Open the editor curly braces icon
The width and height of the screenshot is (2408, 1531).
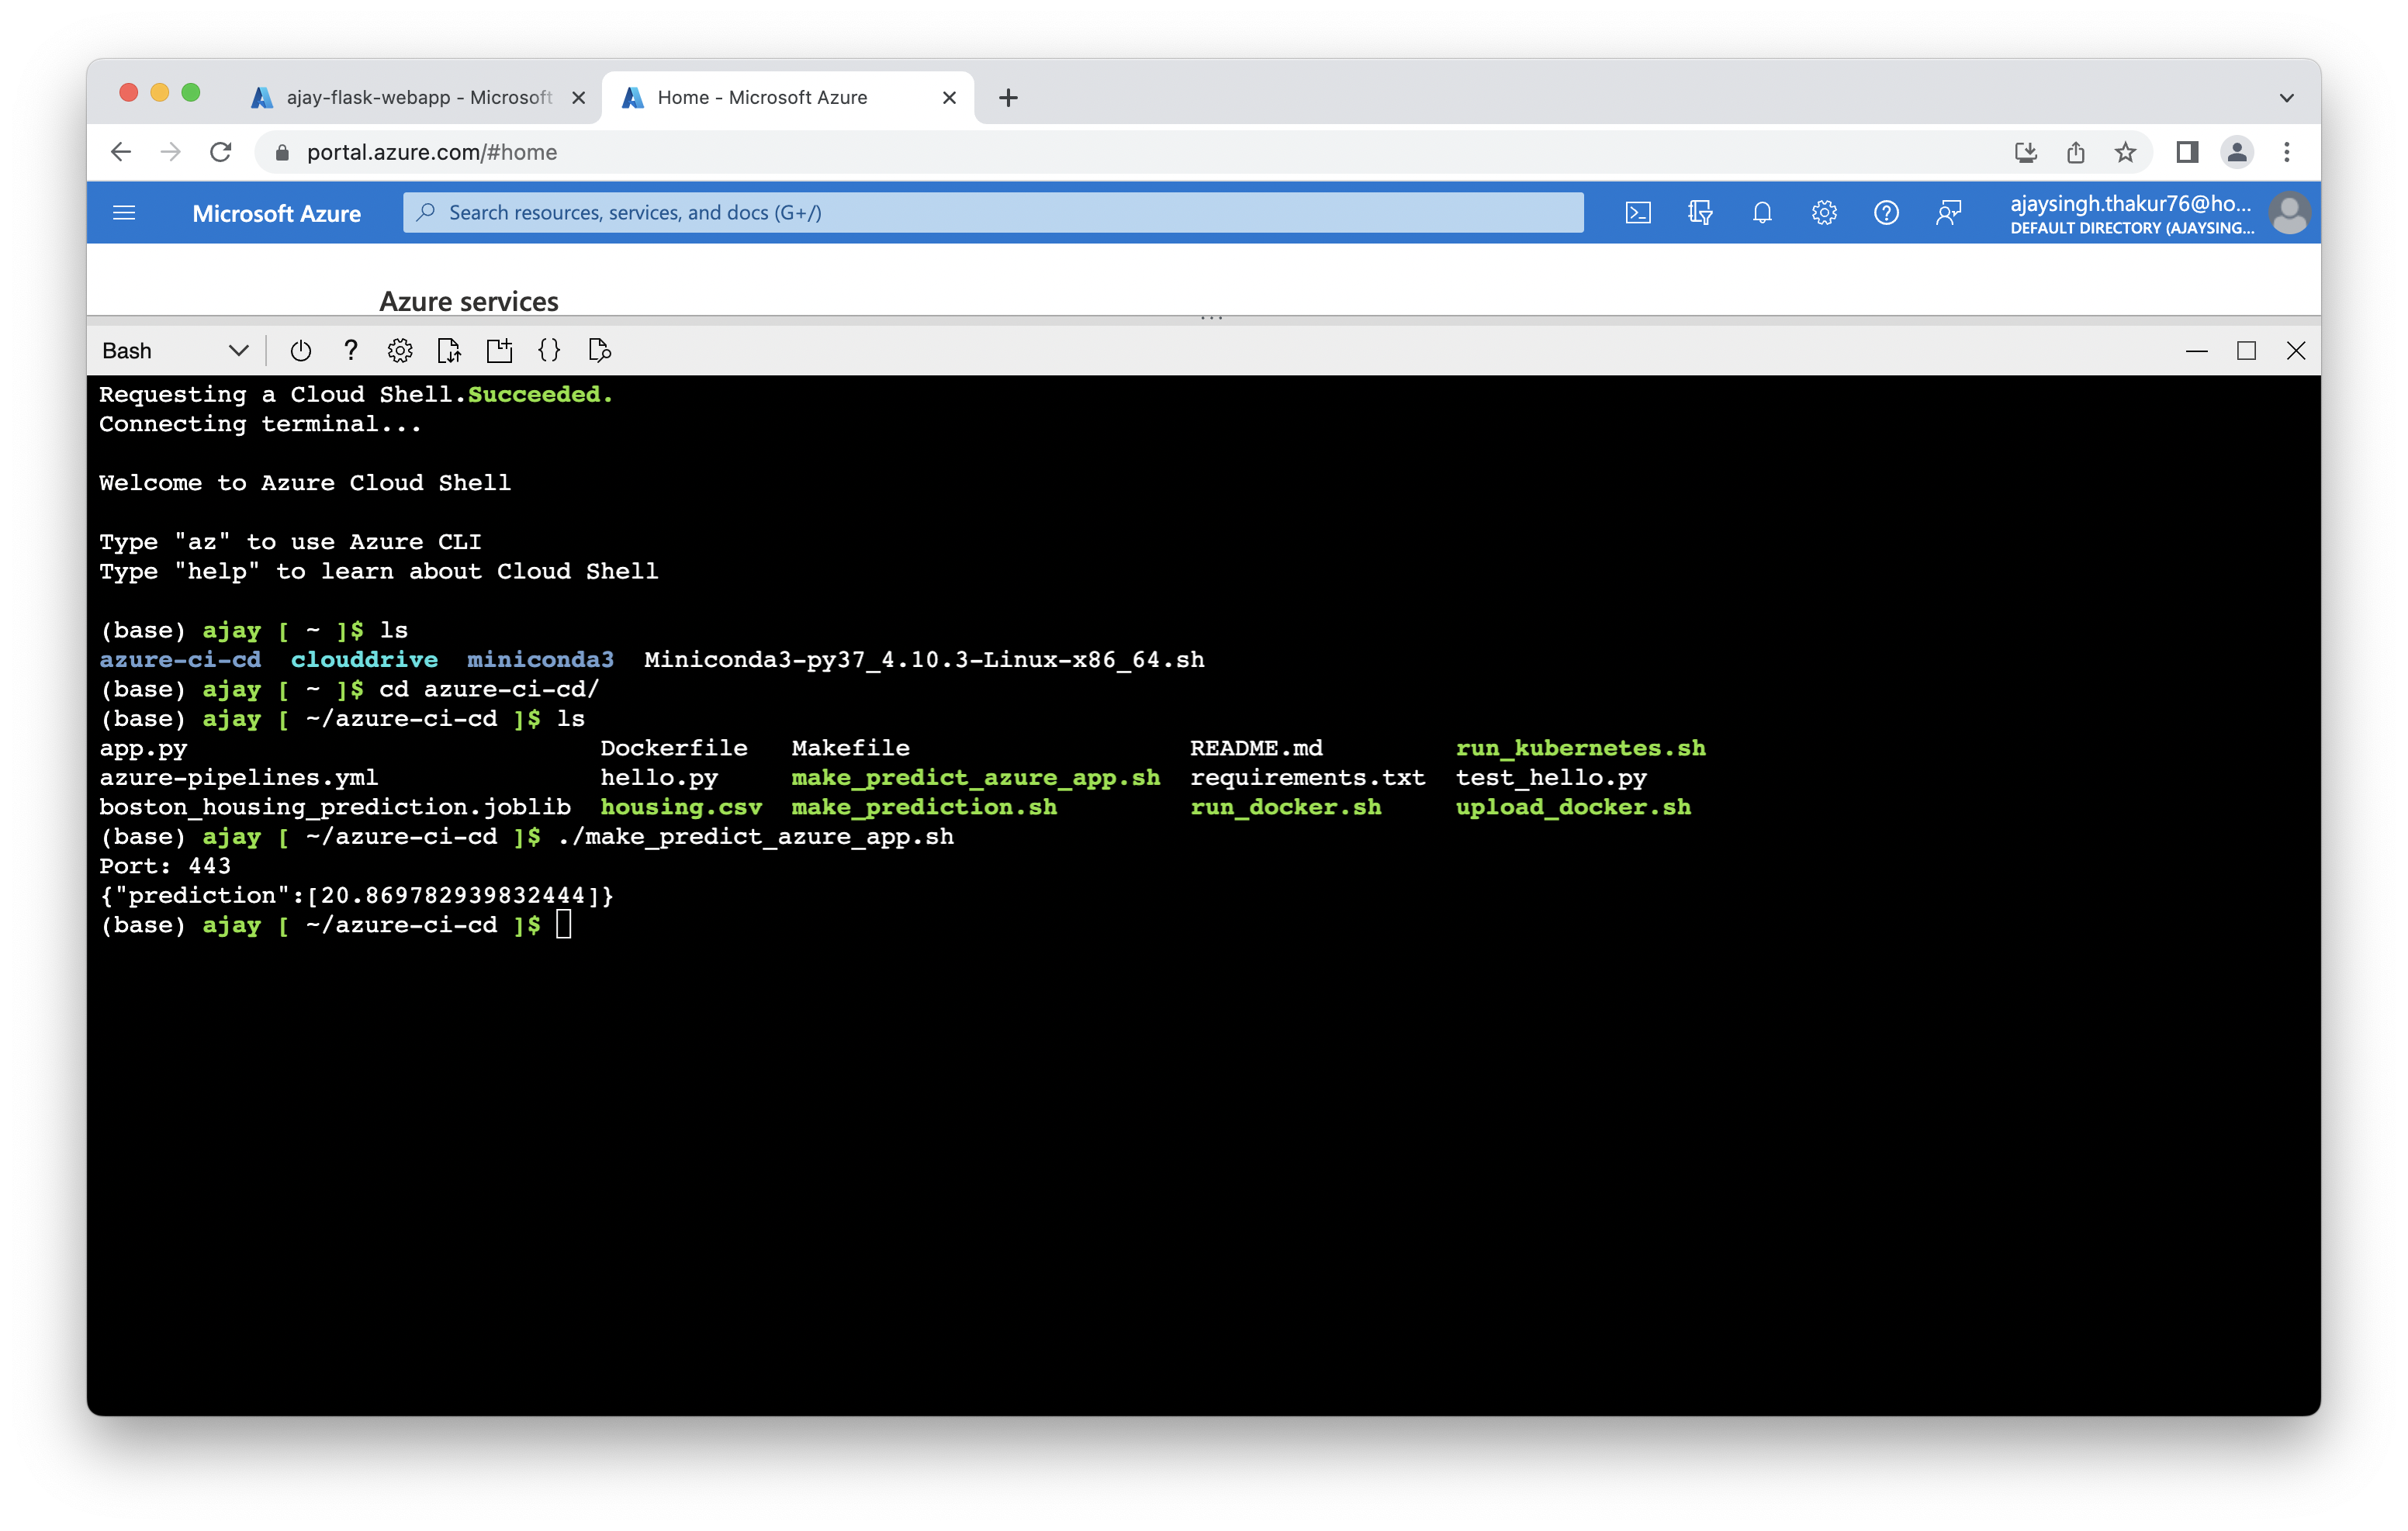pos(549,351)
